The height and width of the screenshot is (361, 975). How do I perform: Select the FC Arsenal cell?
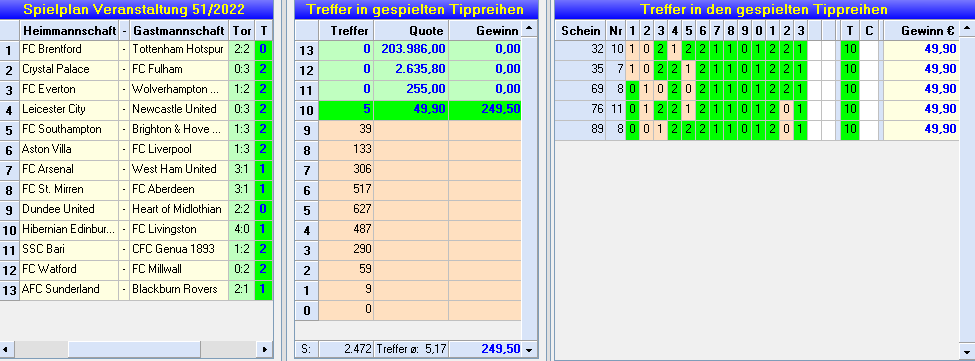[69, 169]
